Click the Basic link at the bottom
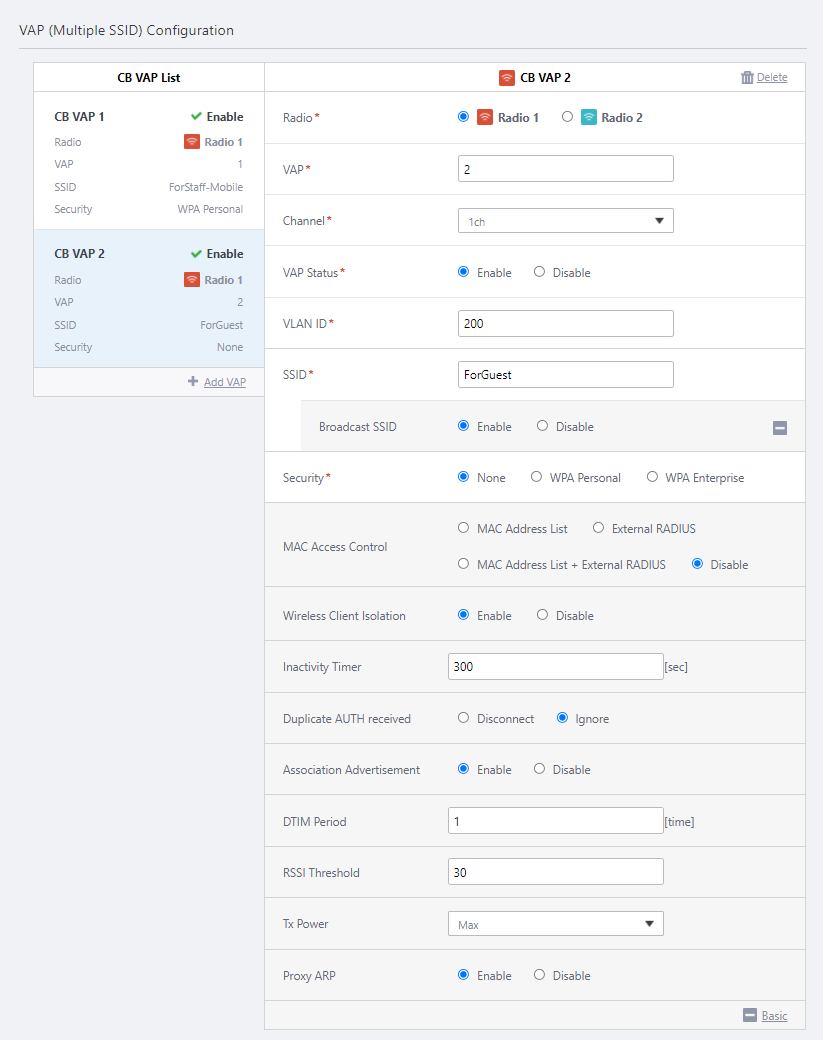Image resolution: width=823 pixels, height=1040 pixels. [774, 1015]
